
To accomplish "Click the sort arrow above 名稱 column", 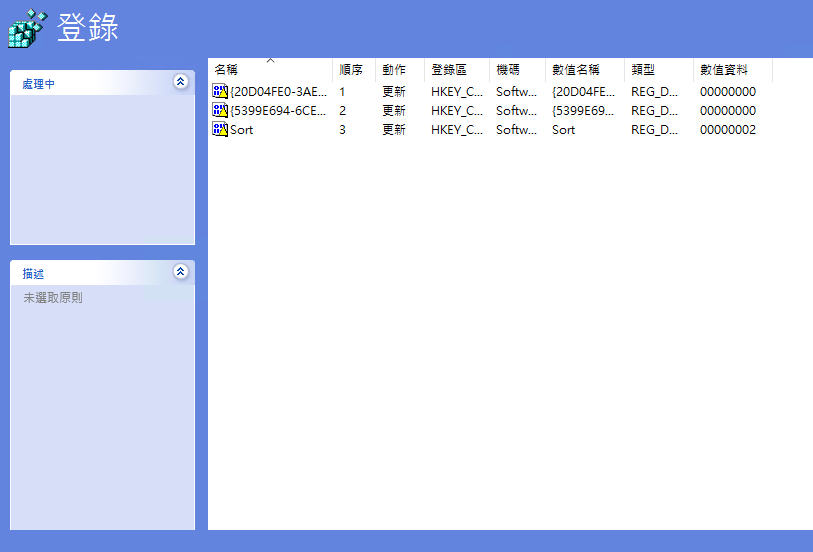I will point(270,61).
